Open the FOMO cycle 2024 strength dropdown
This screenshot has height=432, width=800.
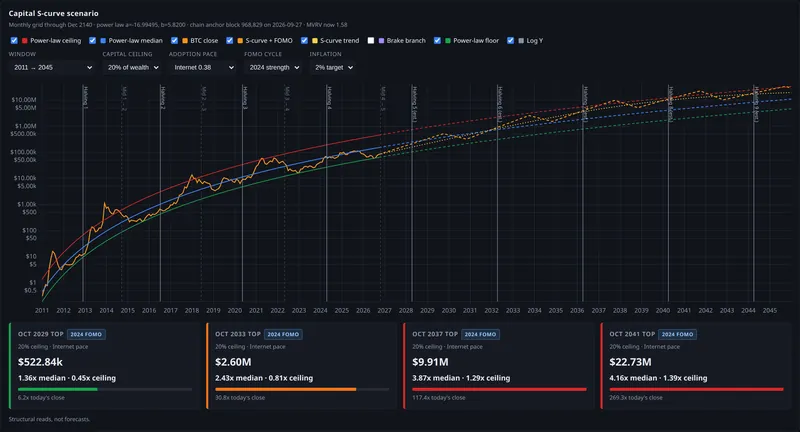point(273,67)
